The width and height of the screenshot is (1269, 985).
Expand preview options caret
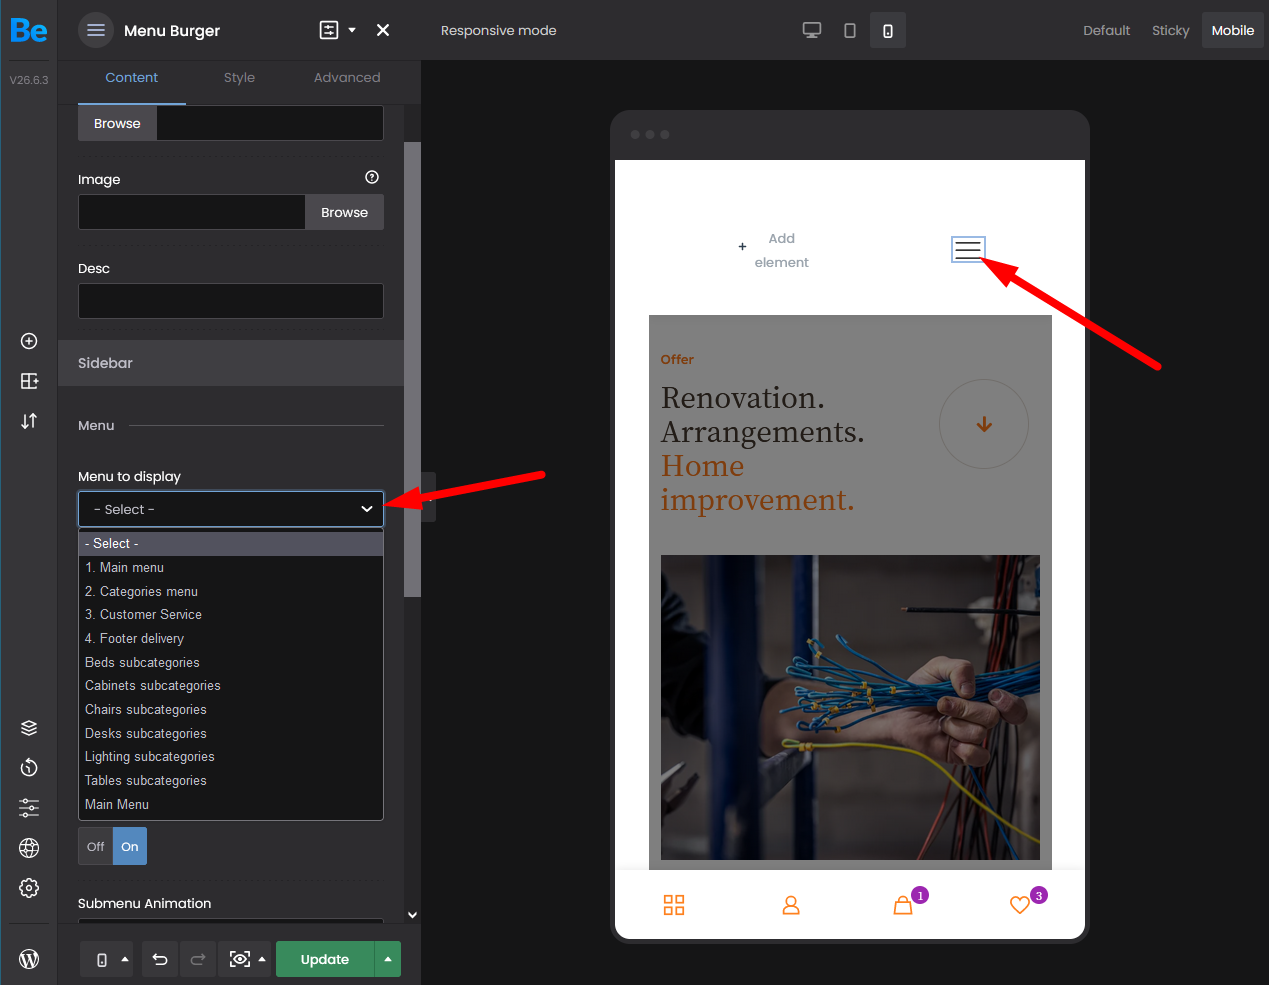pyautogui.click(x=262, y=959)
